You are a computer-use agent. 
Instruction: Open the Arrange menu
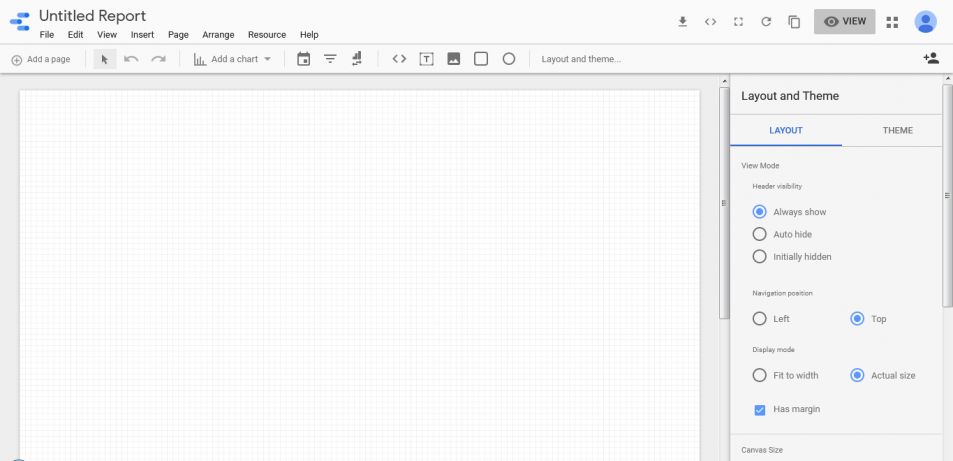click(218, 35)
